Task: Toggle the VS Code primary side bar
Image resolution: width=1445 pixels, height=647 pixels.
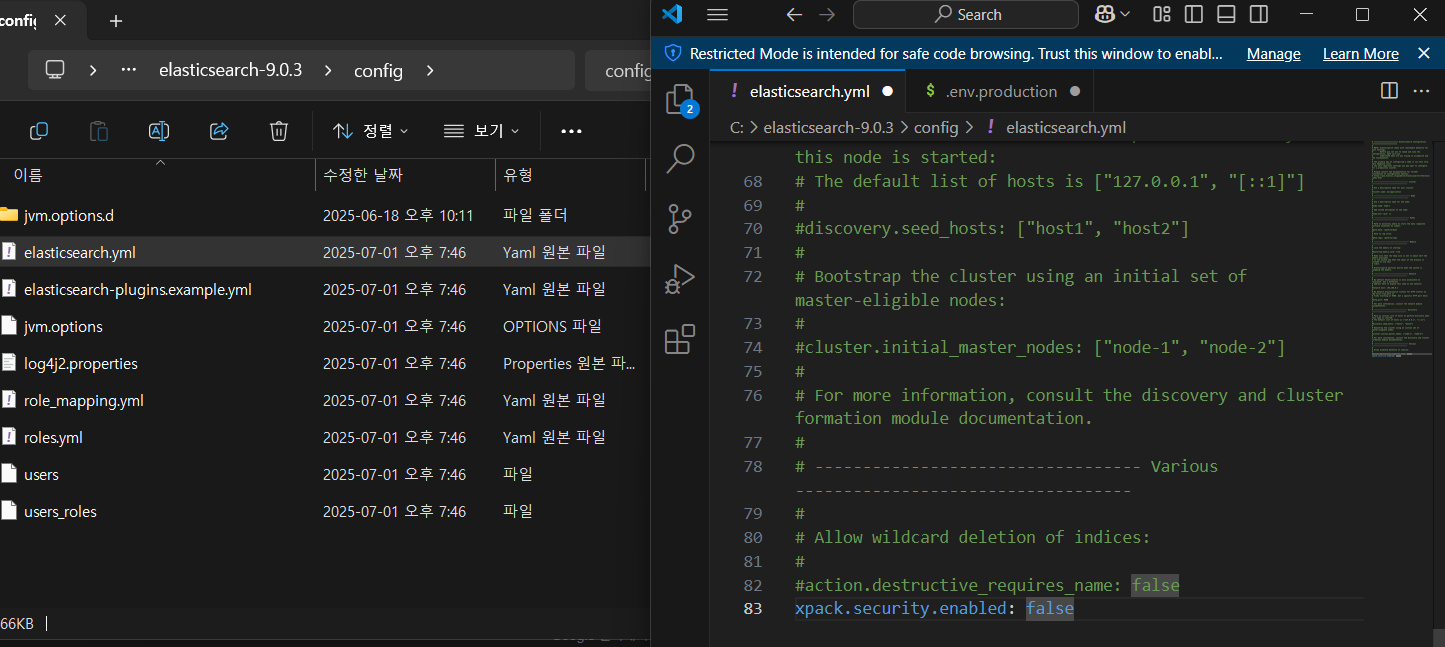Action: [x=1194, y=14]
